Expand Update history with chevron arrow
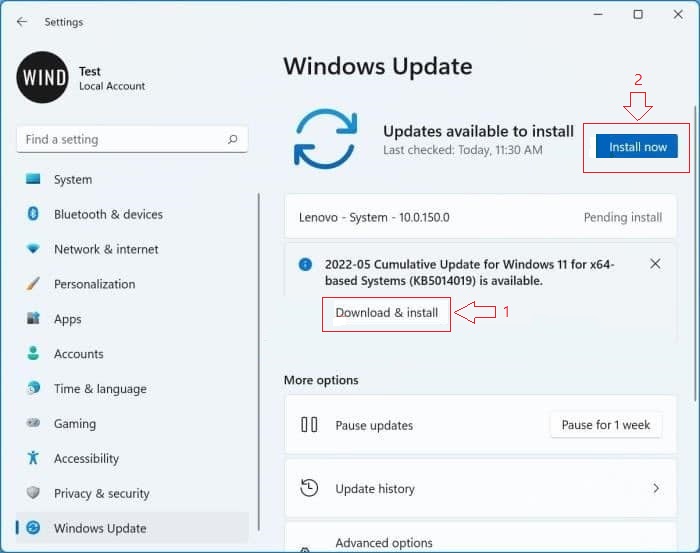 pyautogui.click(x=656, y=489)
